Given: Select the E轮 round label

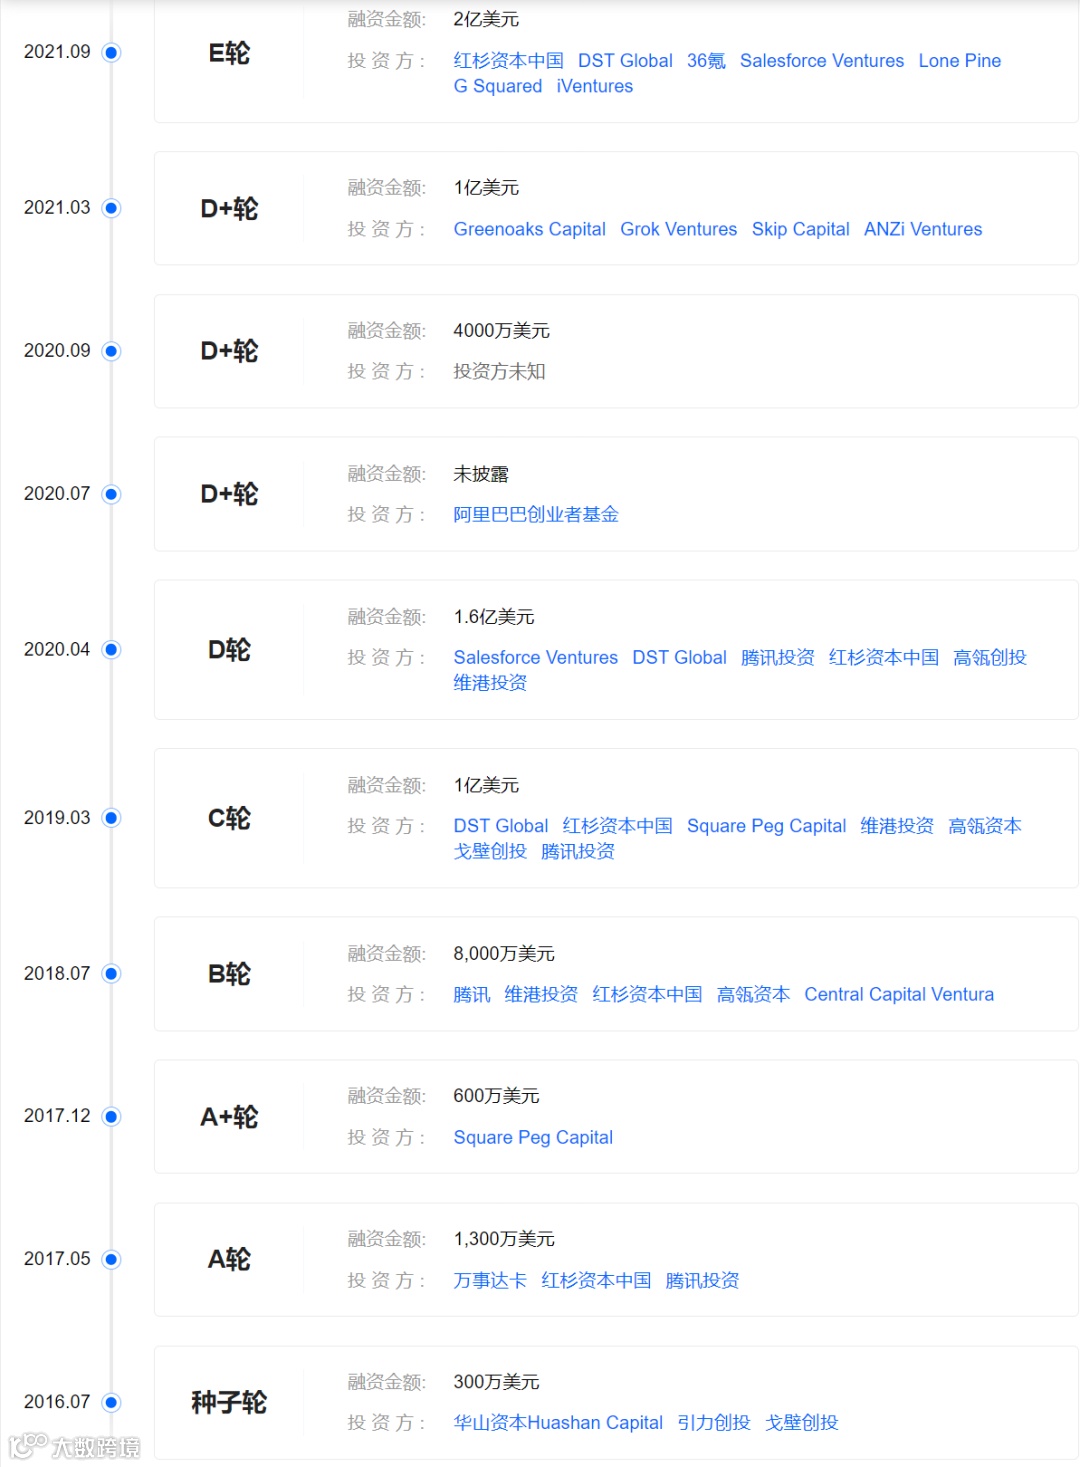Looking at the screenshot, I should point(229,53).
